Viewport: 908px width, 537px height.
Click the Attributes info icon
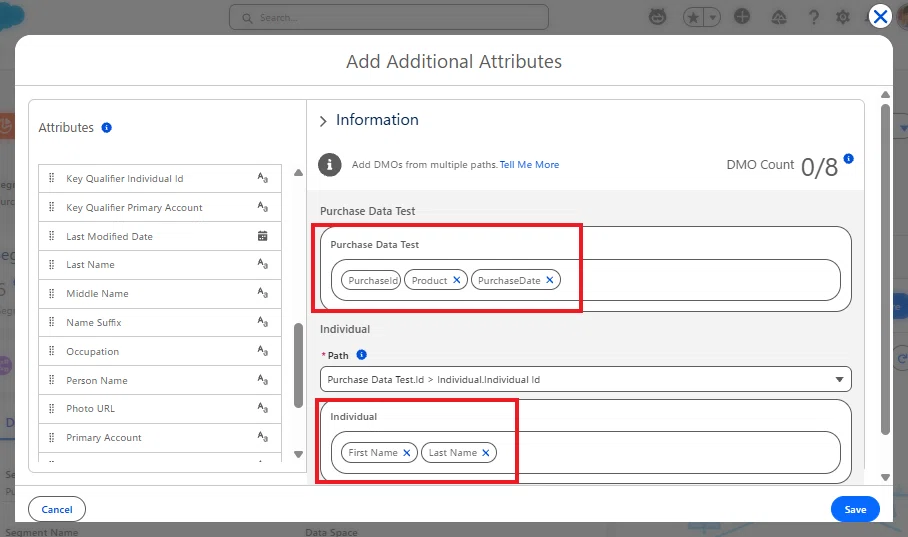click(x=107, y=127)
